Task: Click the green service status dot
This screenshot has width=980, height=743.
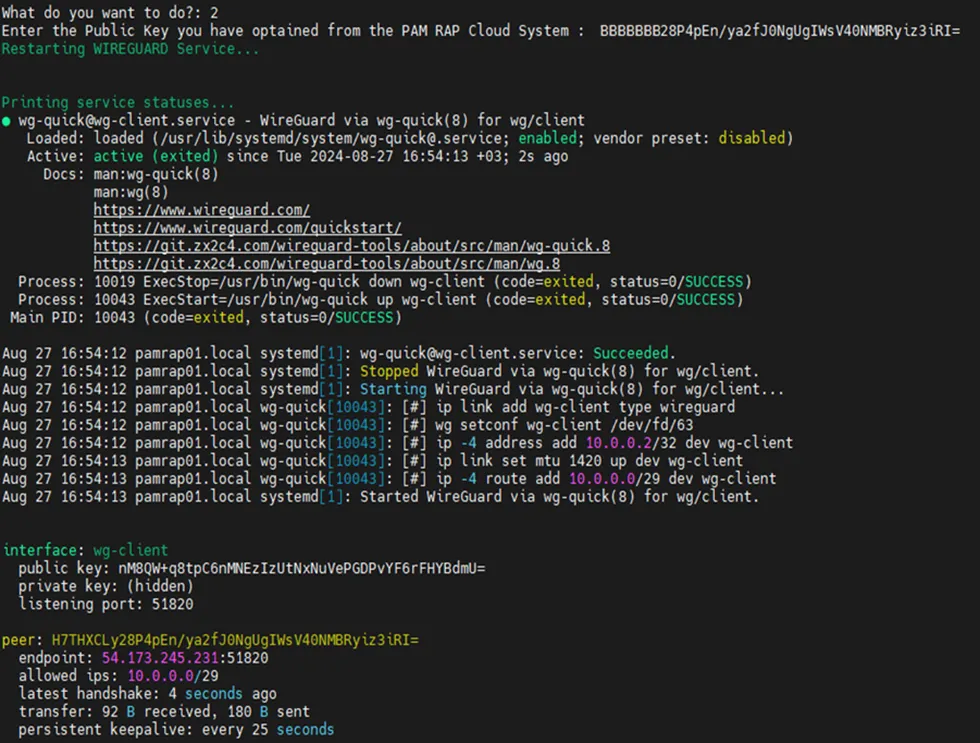Action: click(6, 121)
